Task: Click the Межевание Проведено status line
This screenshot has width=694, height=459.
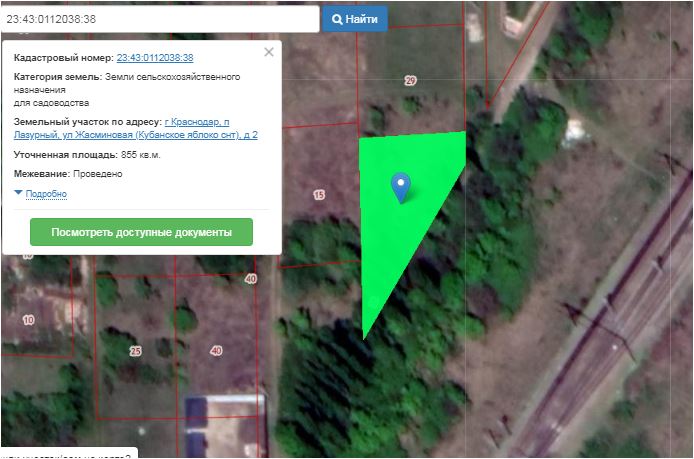Action: 68,174
